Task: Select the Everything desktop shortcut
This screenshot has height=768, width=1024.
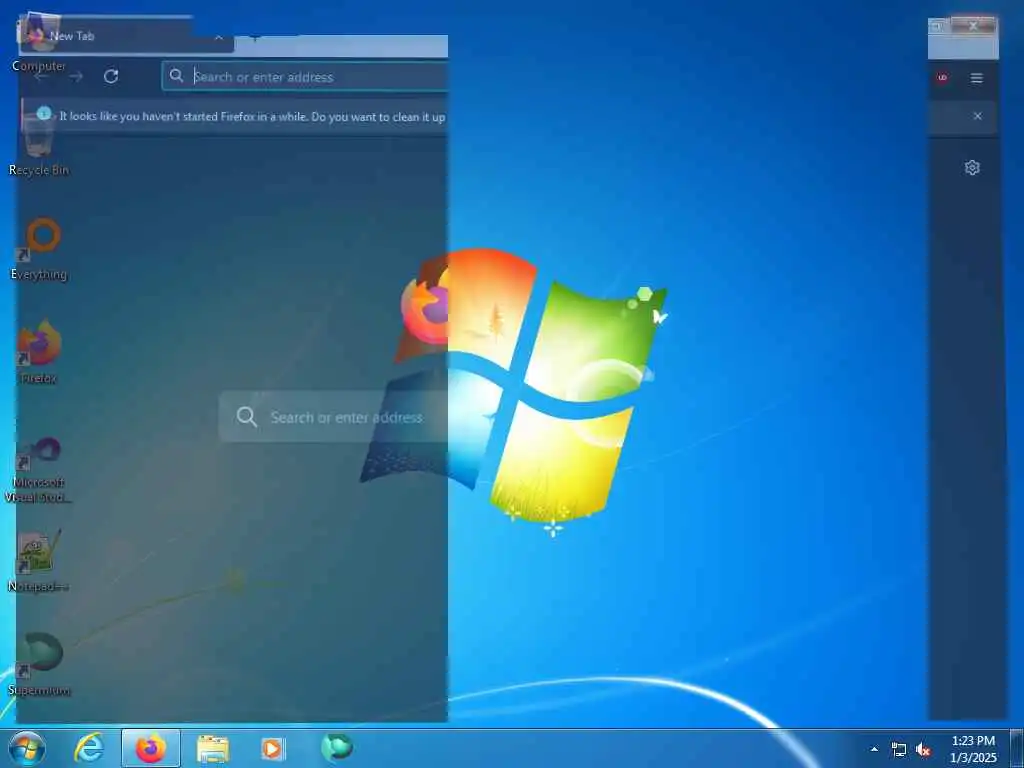Action: (x=39, y=249)
